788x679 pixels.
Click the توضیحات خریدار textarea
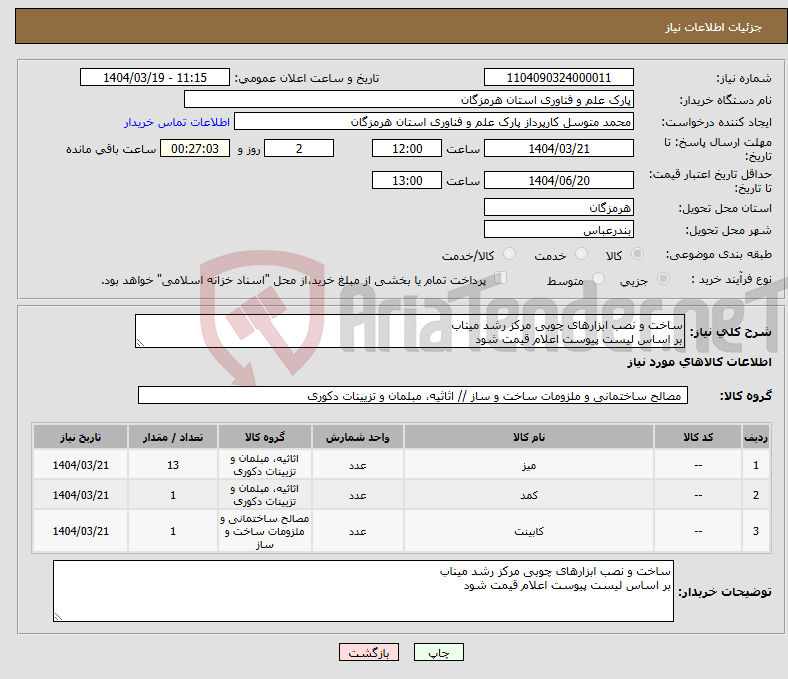pos(363,591)
